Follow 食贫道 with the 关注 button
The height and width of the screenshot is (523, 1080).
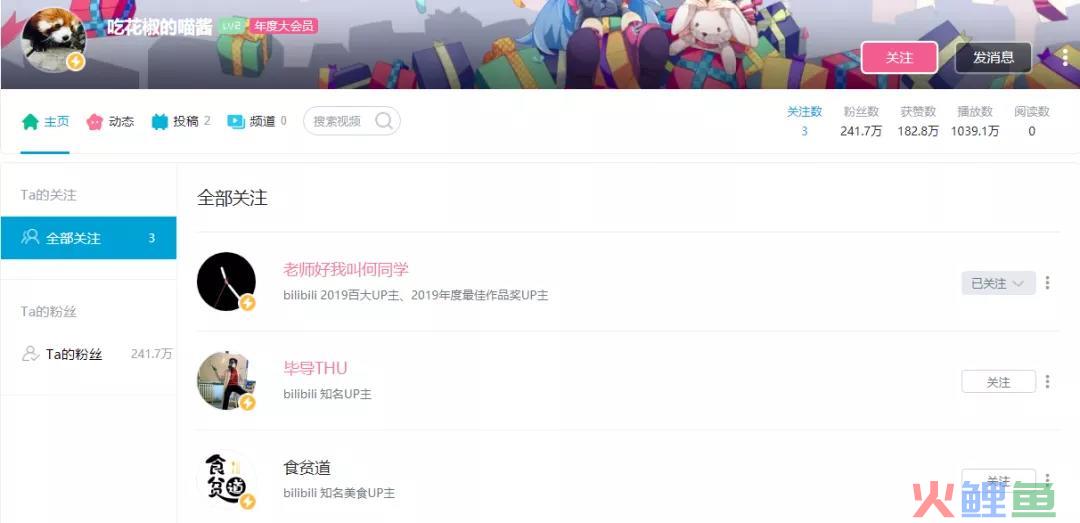click(998, 480)
